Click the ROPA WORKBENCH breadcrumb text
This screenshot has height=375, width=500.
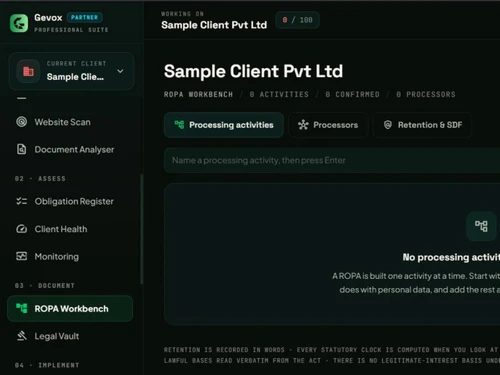click(198, 95)
